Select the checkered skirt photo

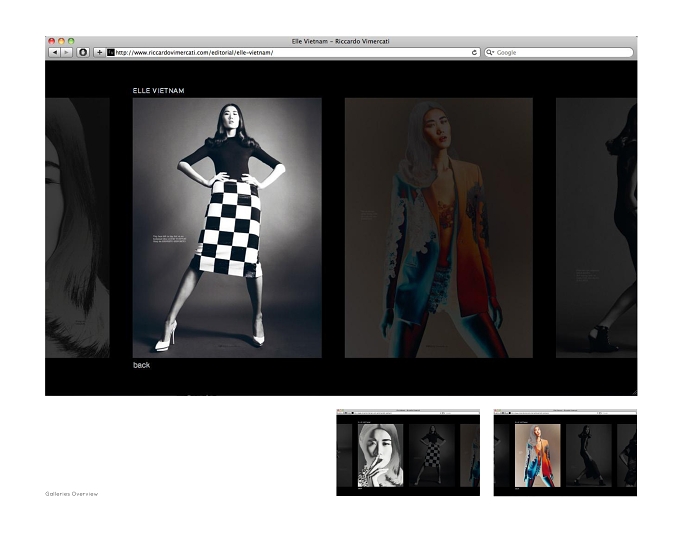(x=227, y=228)
